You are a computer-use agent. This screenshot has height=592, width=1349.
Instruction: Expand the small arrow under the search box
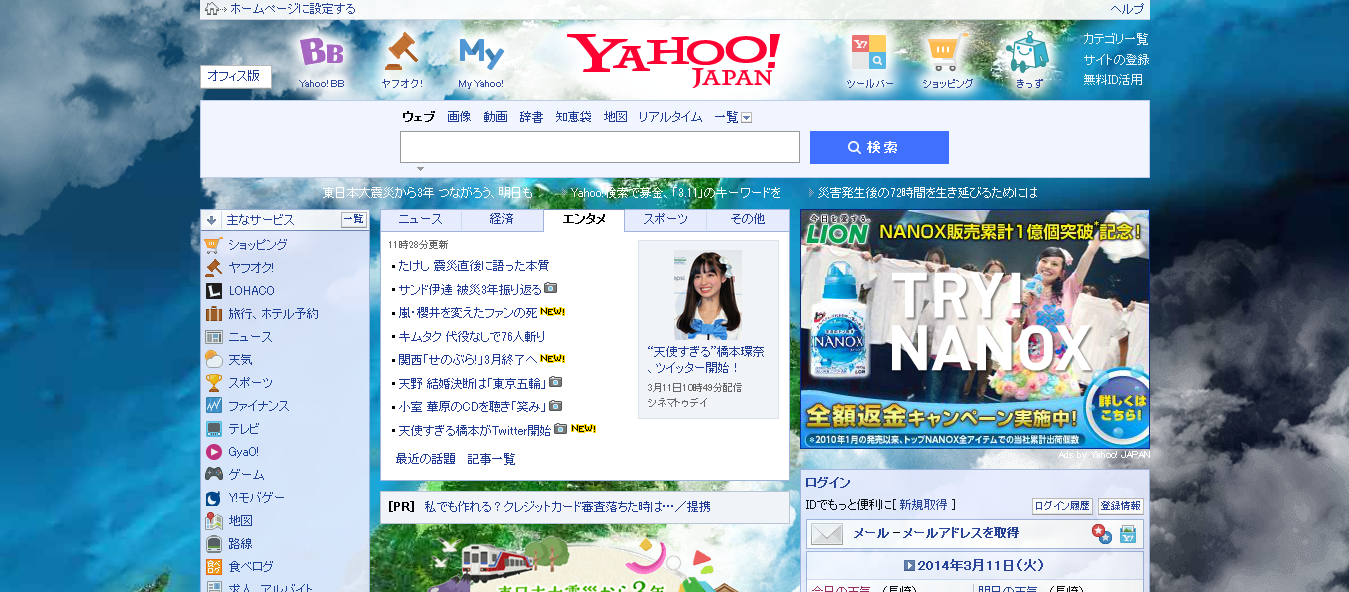420,169
